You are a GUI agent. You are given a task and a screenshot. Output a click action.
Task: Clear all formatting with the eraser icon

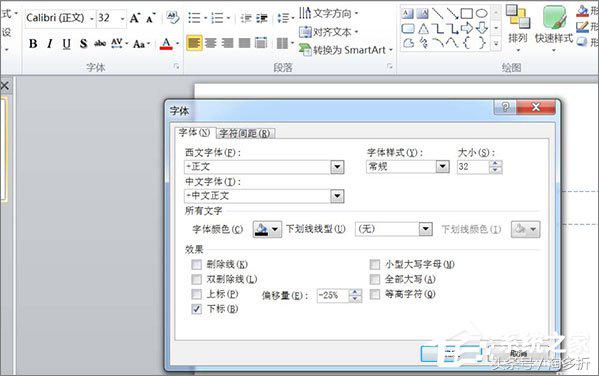click(173, 18)
